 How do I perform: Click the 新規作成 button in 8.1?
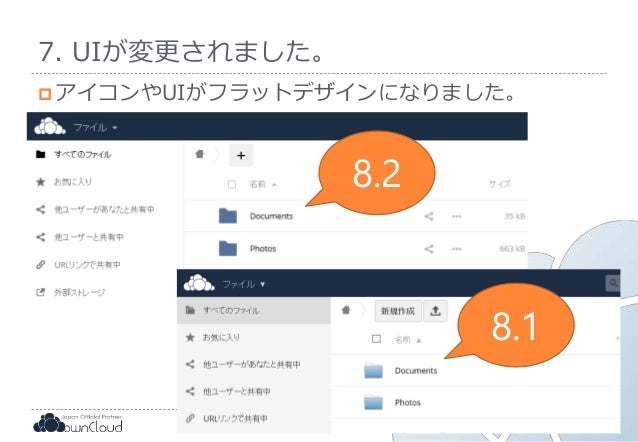[398, 311]
